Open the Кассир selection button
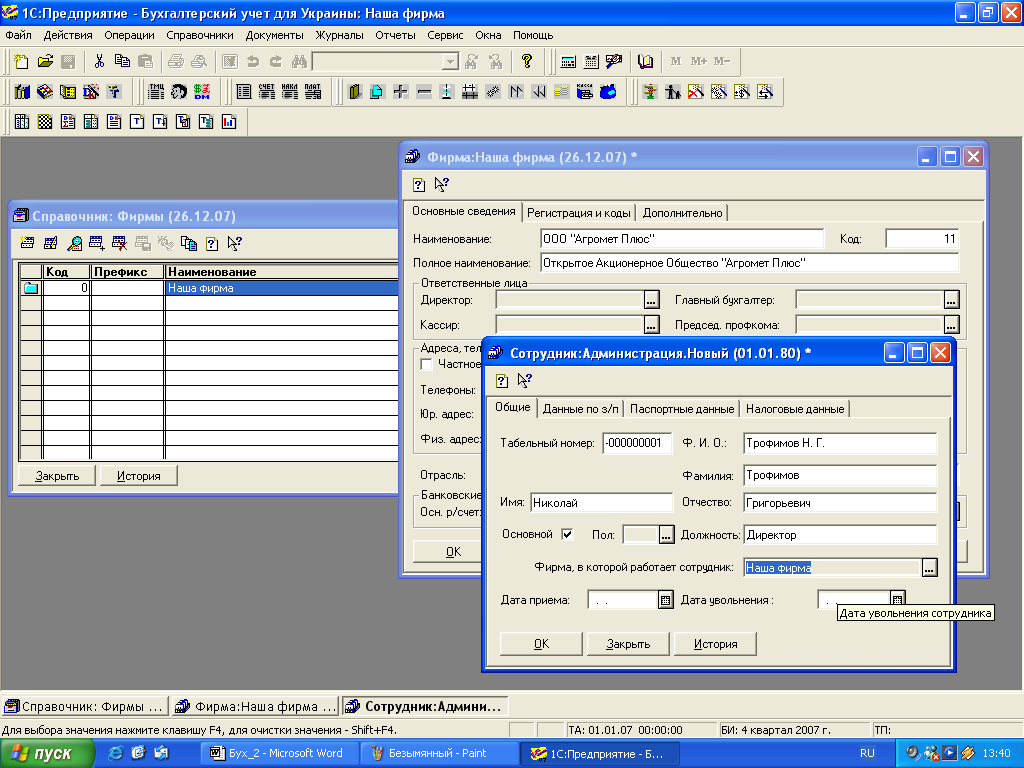The height and width of the screenshot is (768, 1024). (x=651, y=324)
